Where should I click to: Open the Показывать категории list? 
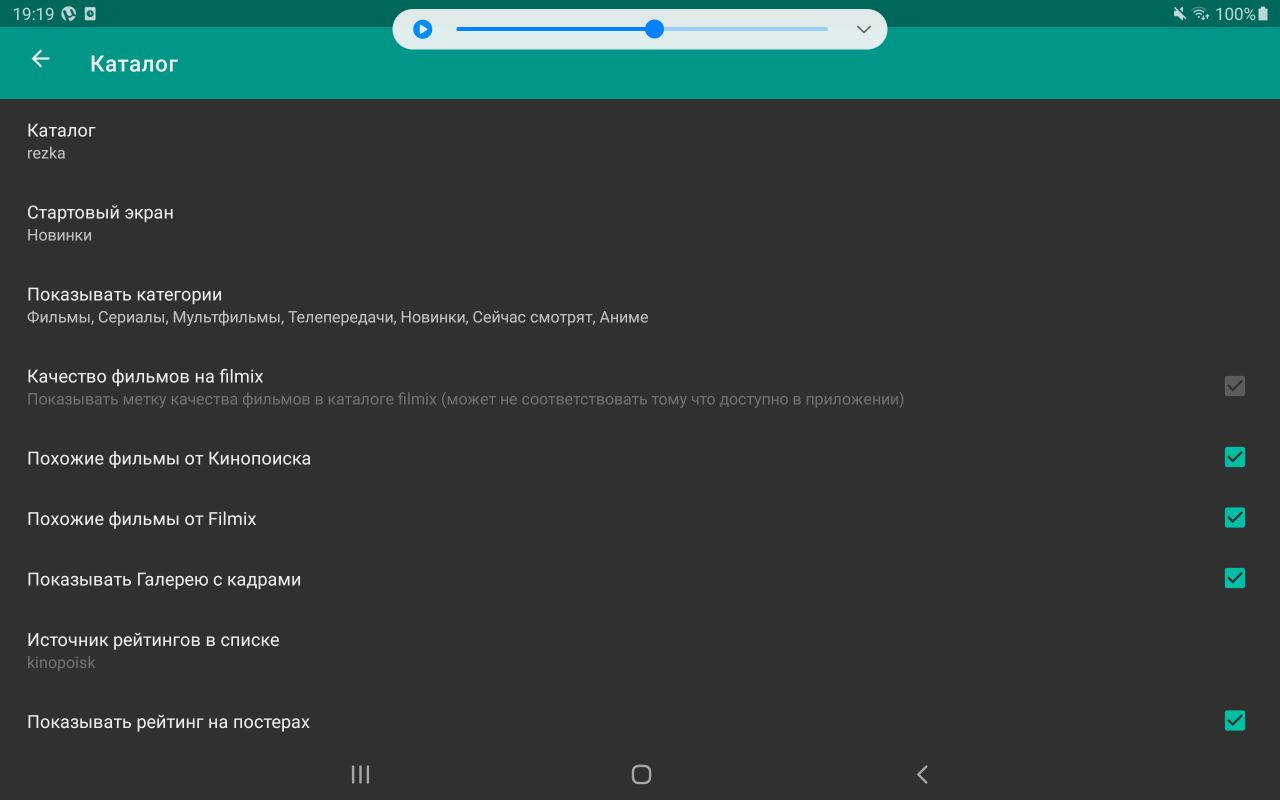tap(640, 305)
